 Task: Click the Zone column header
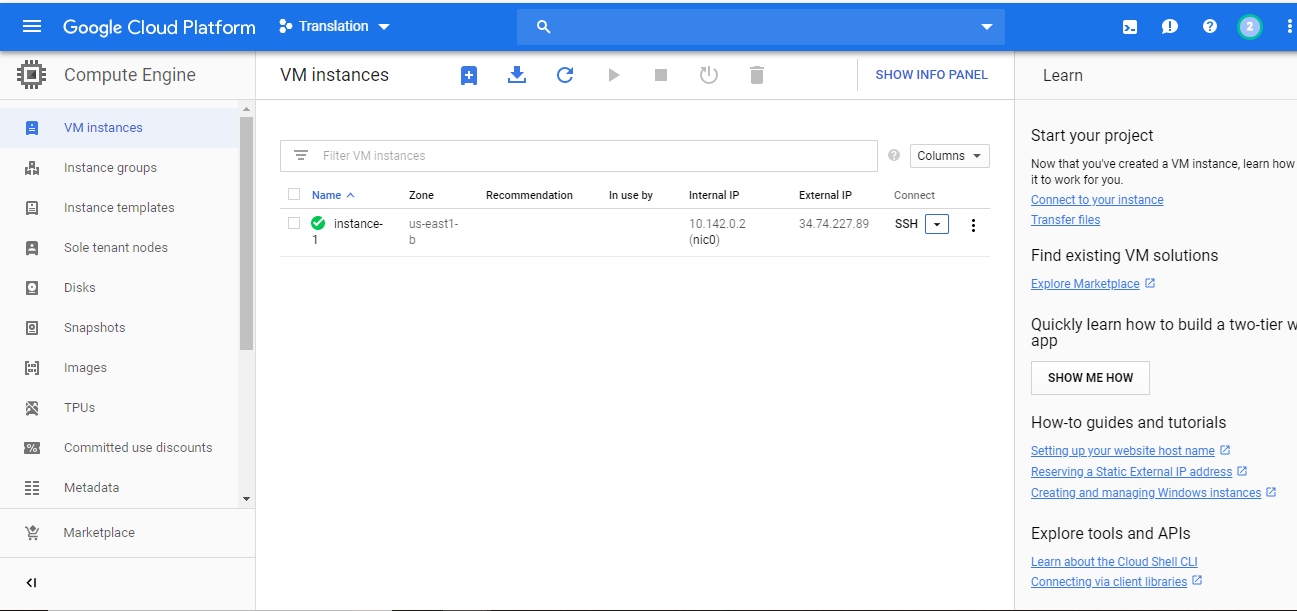(421, 195)
